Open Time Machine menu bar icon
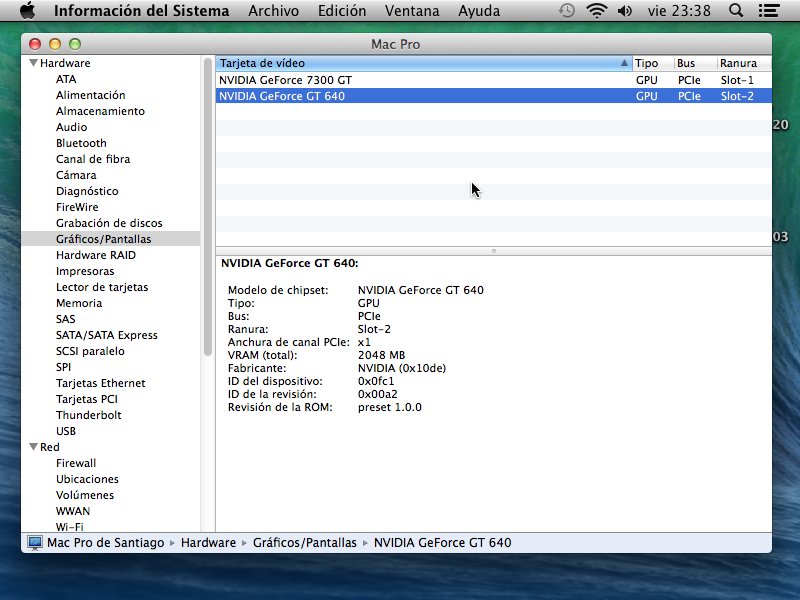Viewport: 800px width, 600px height. [x=566, y=11]
